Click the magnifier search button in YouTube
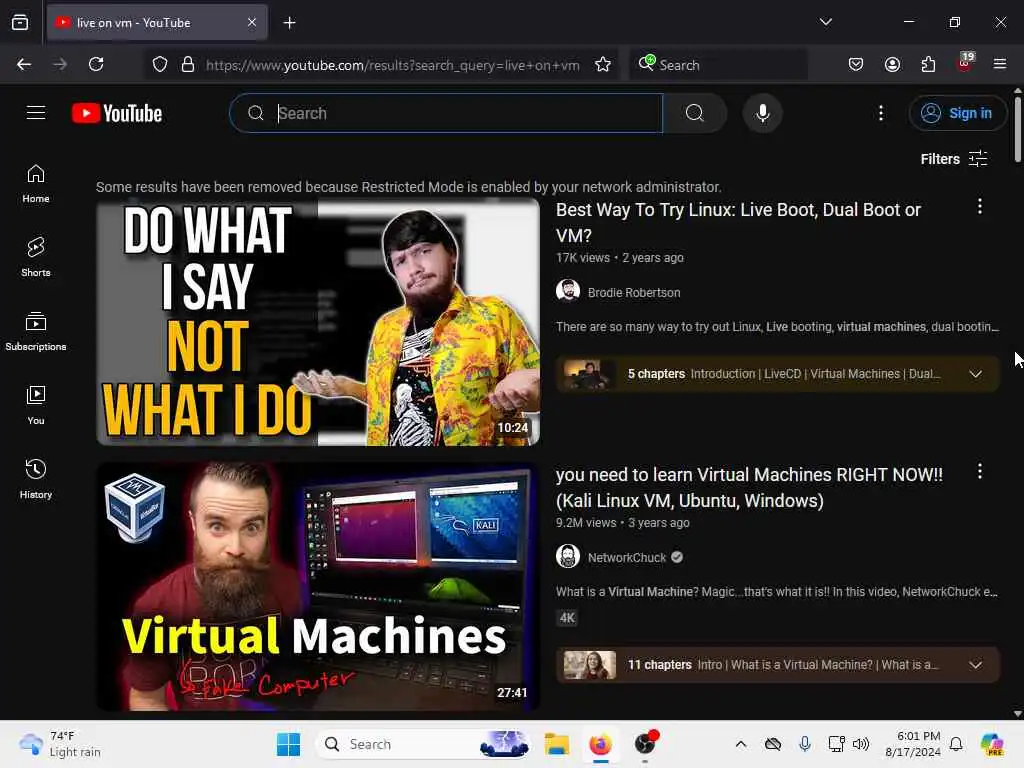 coord(695,113)
